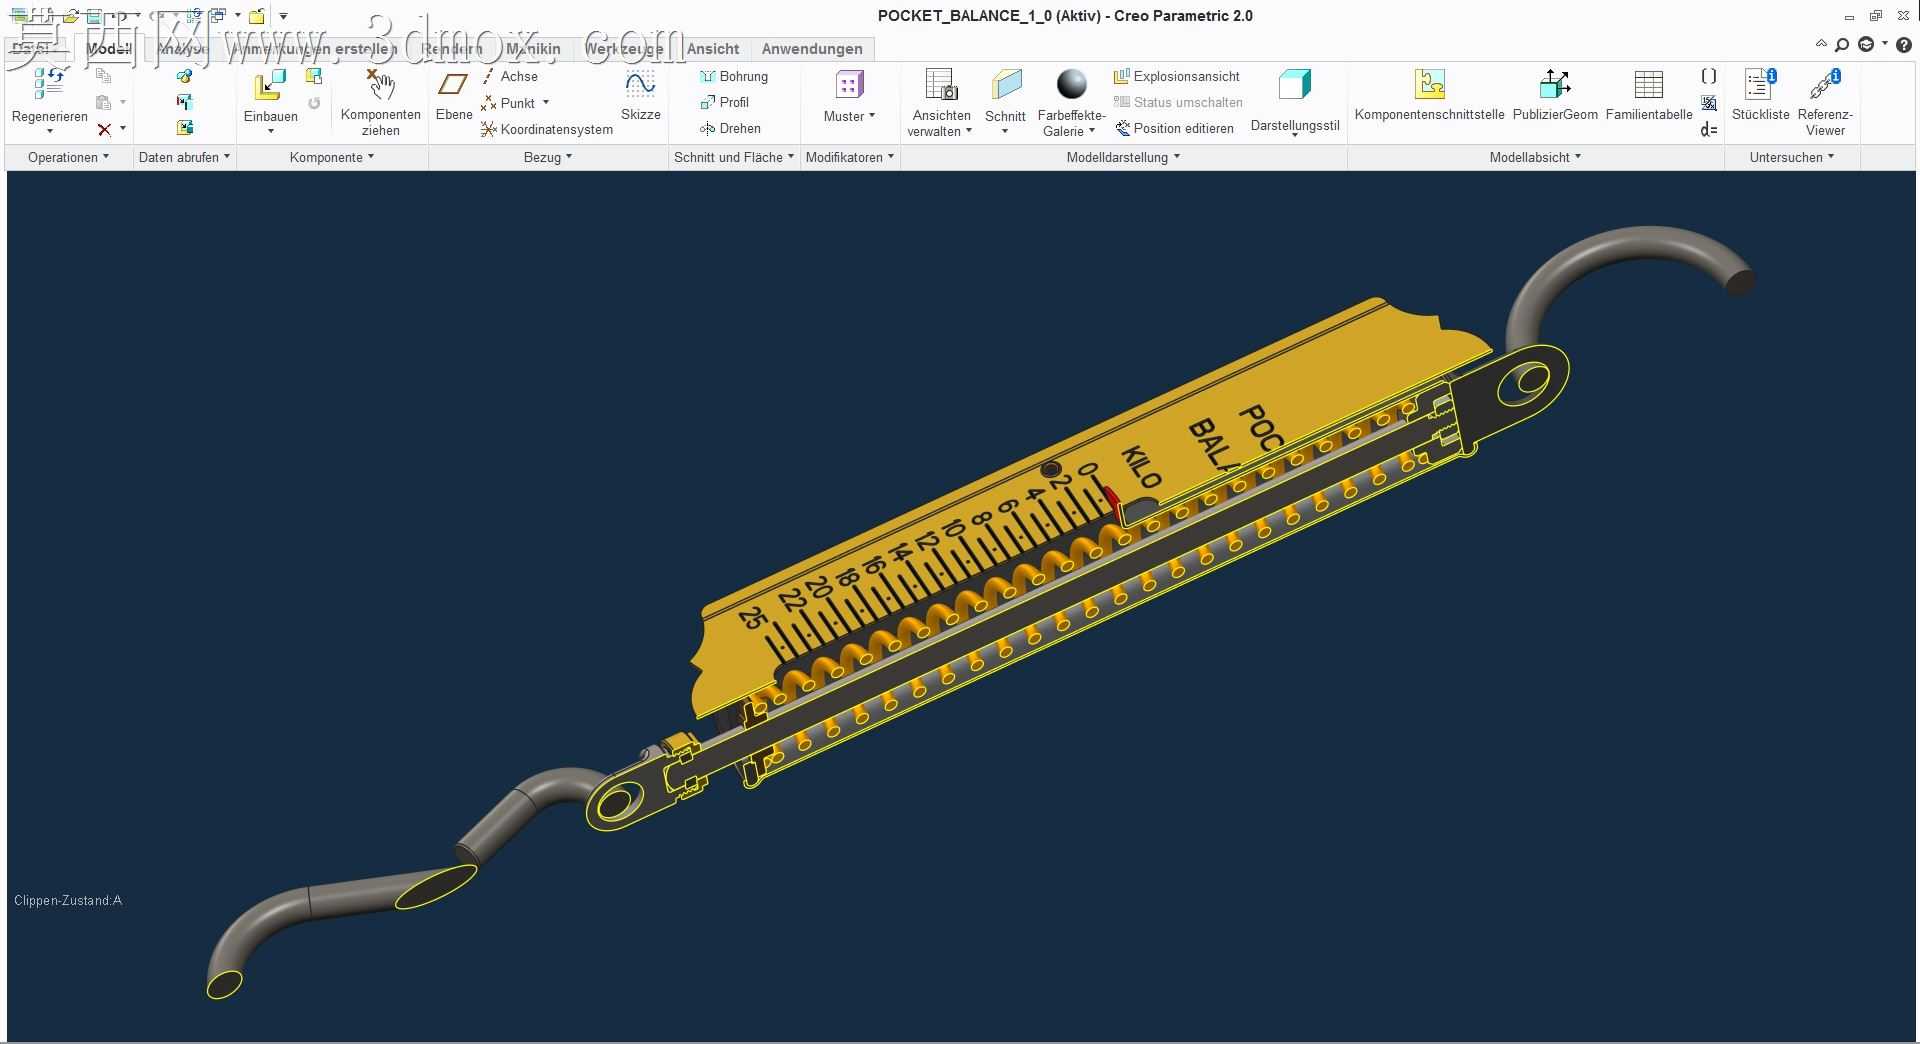
Task: Click Position editieren
Action: (1175, 128)
